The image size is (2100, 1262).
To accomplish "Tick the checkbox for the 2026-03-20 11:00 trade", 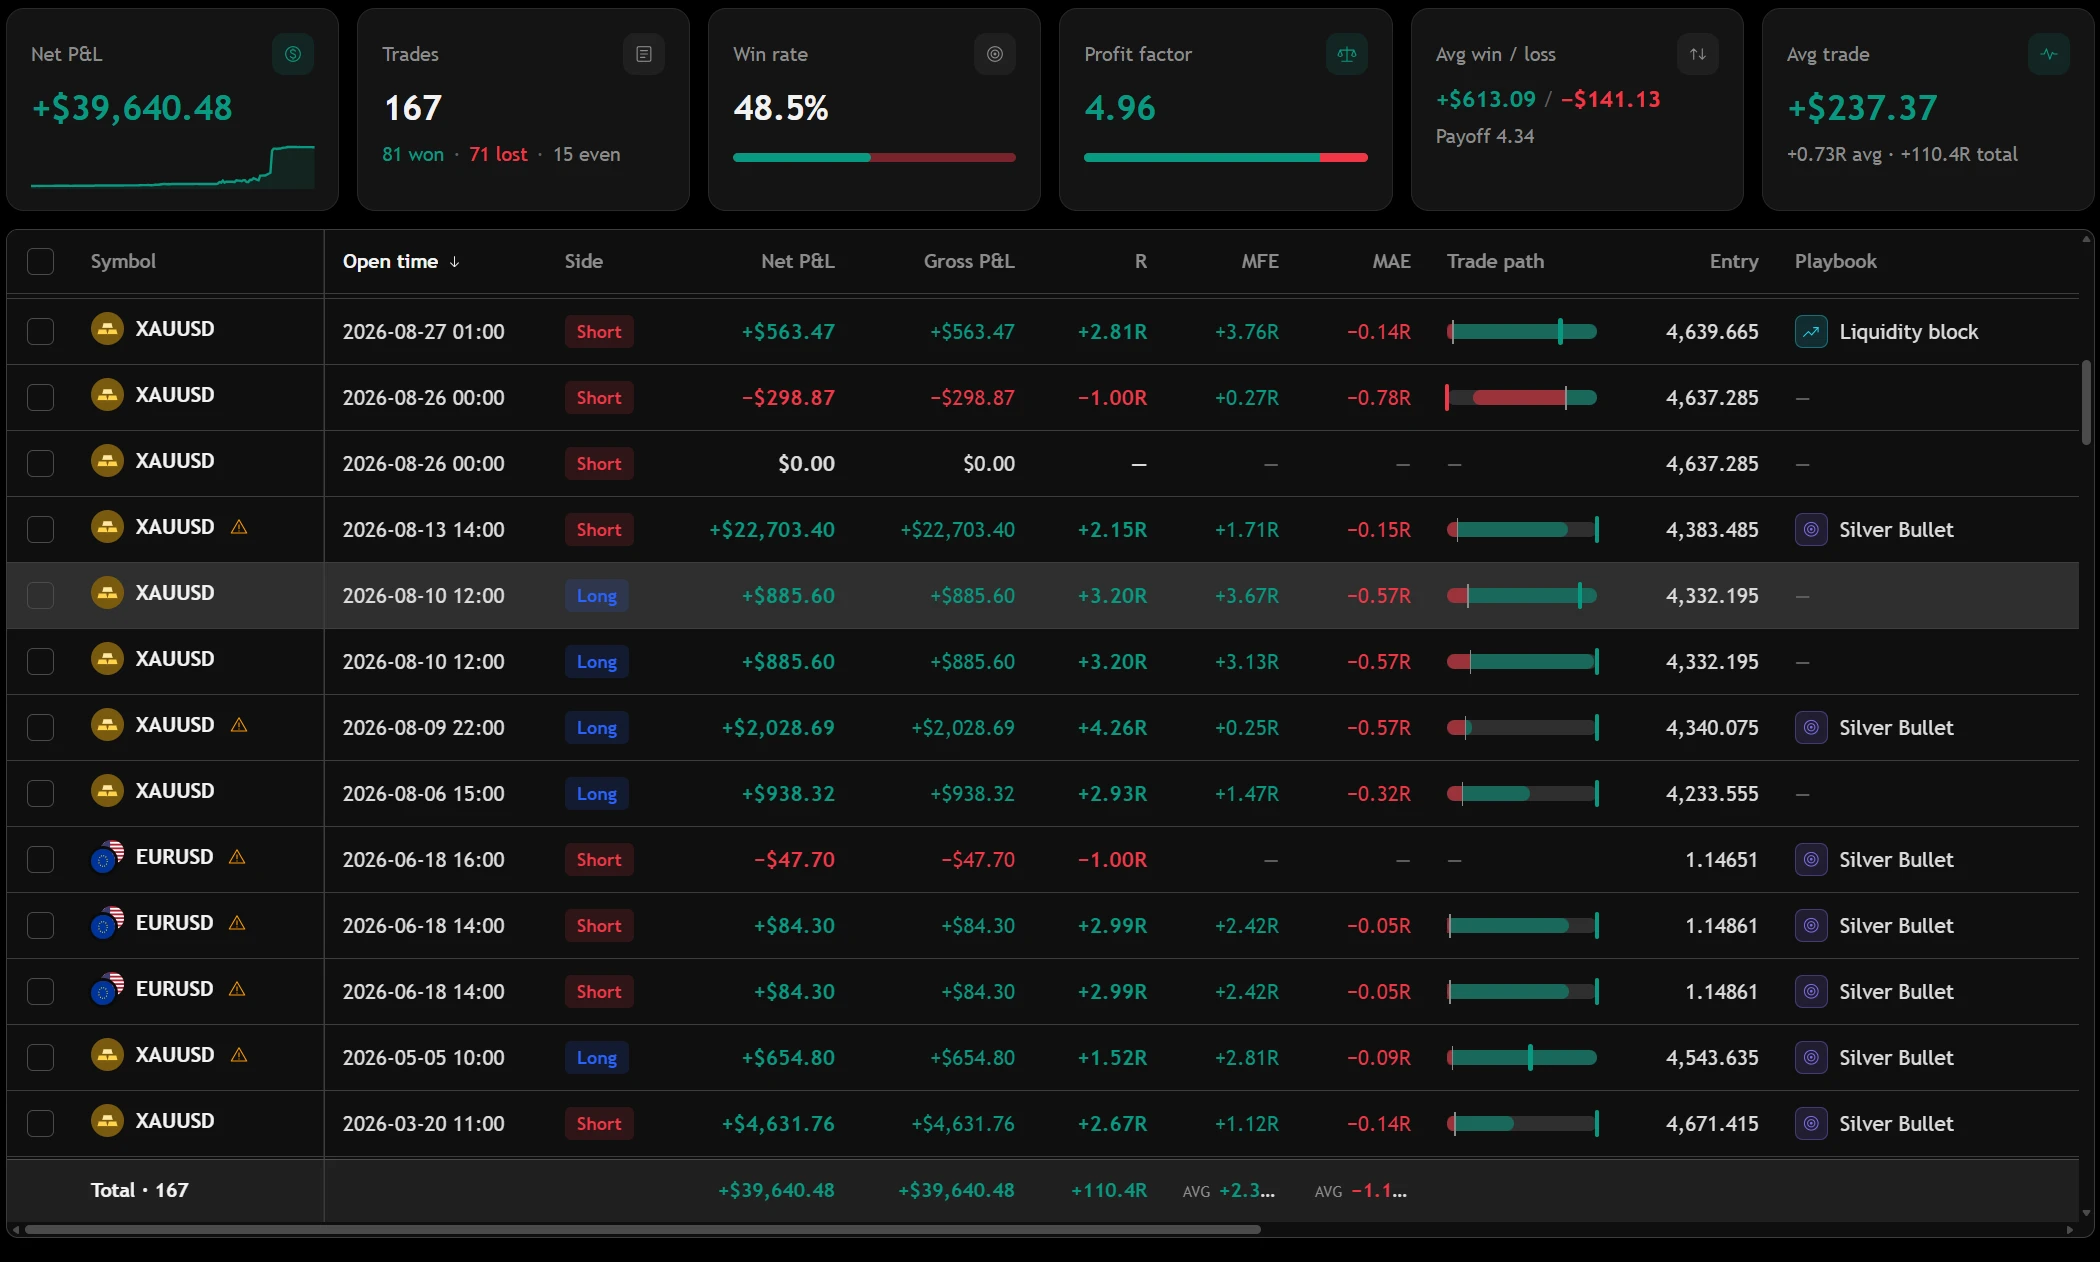I will tap(40, 1123).
